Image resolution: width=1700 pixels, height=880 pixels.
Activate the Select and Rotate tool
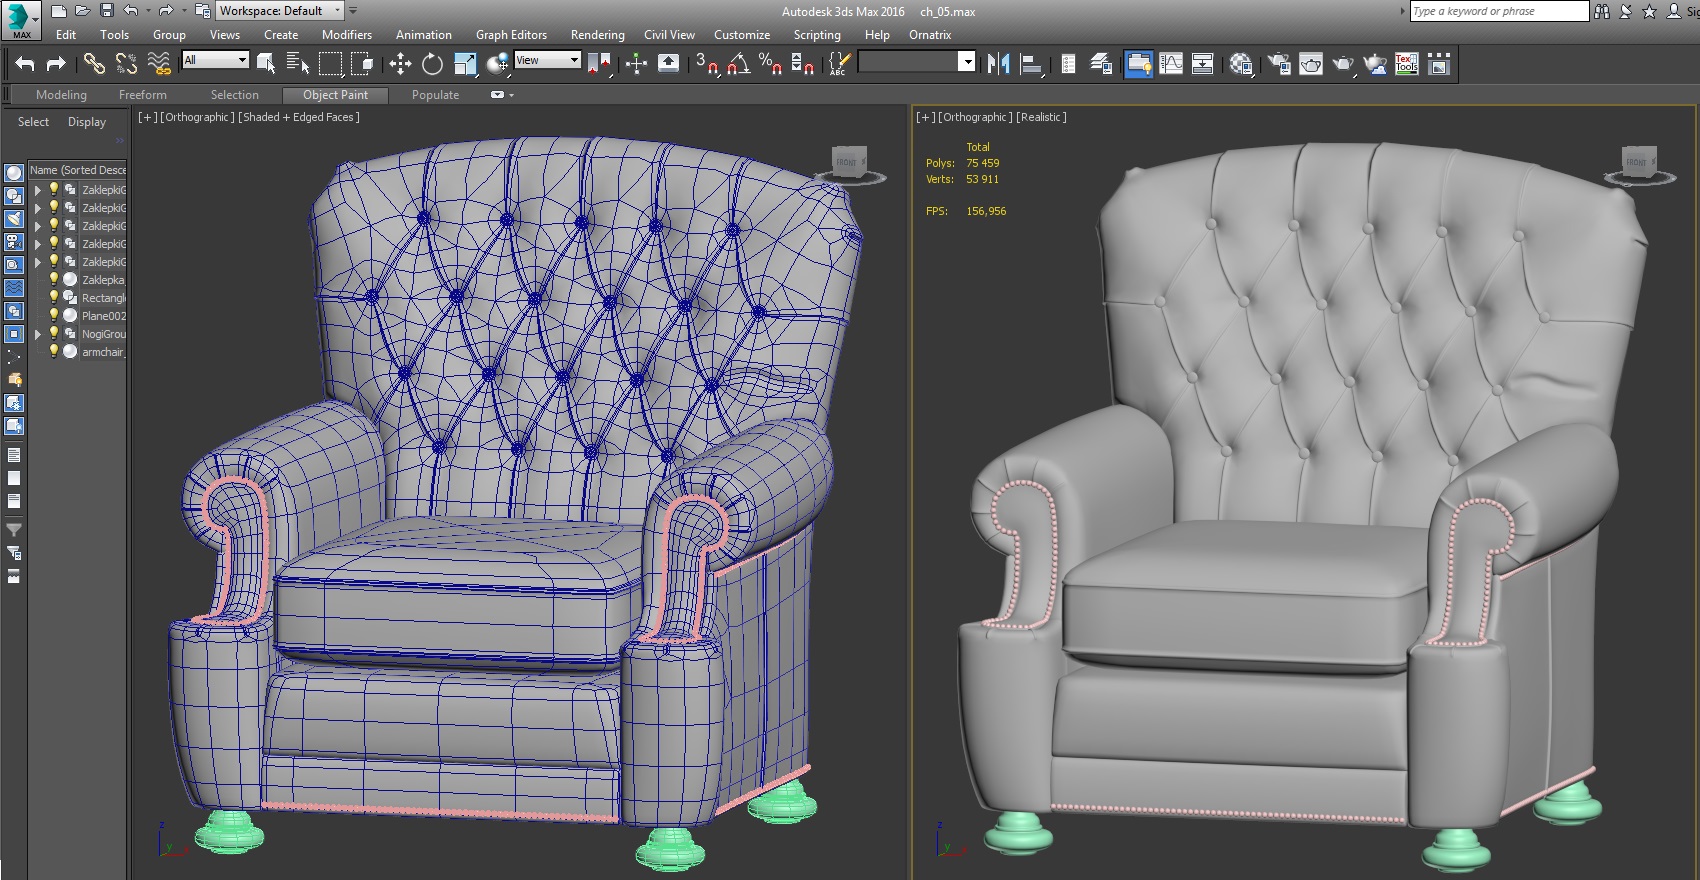(x=432, y=64)
